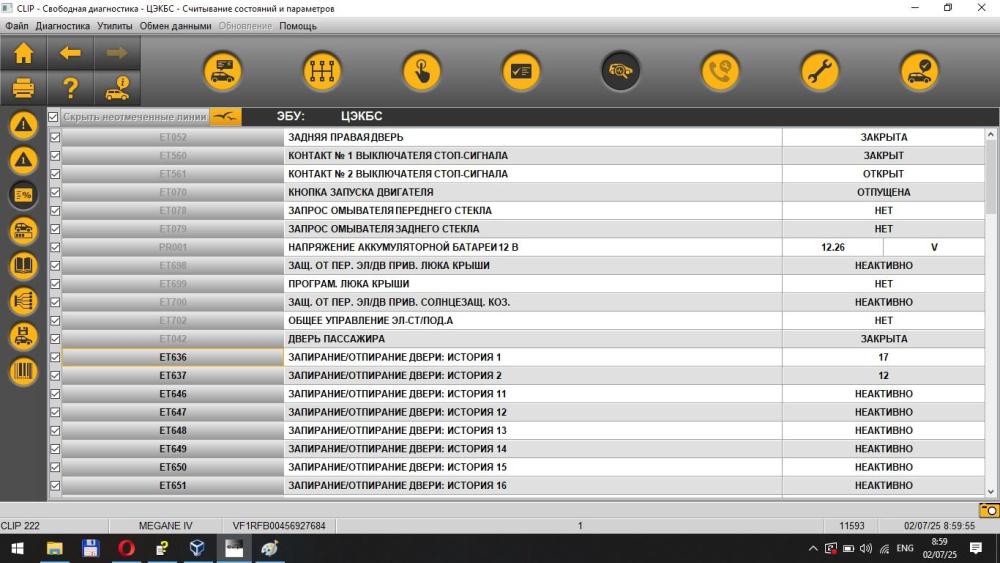Open the wrench repair round icon
This screenshot has width=1000, height=563.
coord(820,71)
